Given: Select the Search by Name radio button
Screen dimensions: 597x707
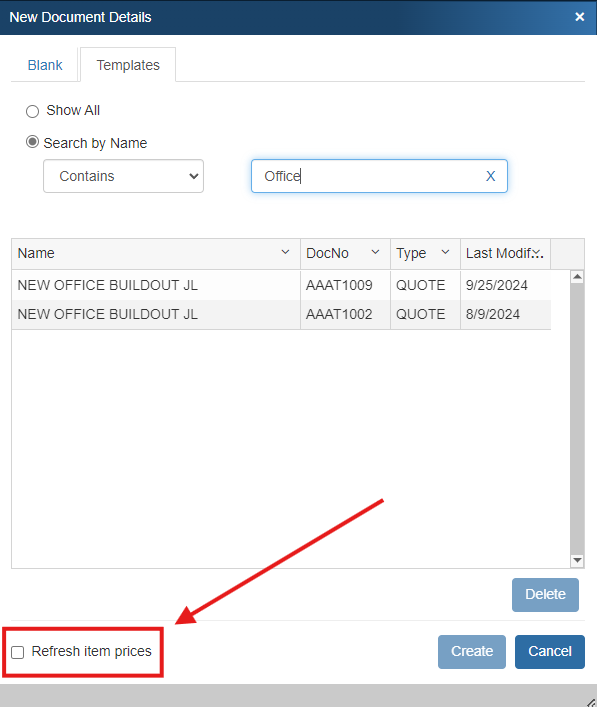Looking at the screenshot, I should [32, 142].
